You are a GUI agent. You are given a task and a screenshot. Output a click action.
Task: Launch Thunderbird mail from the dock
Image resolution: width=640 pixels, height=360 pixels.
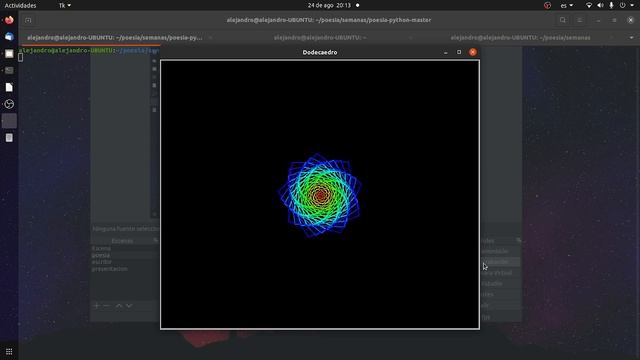[x=9, y=37]
